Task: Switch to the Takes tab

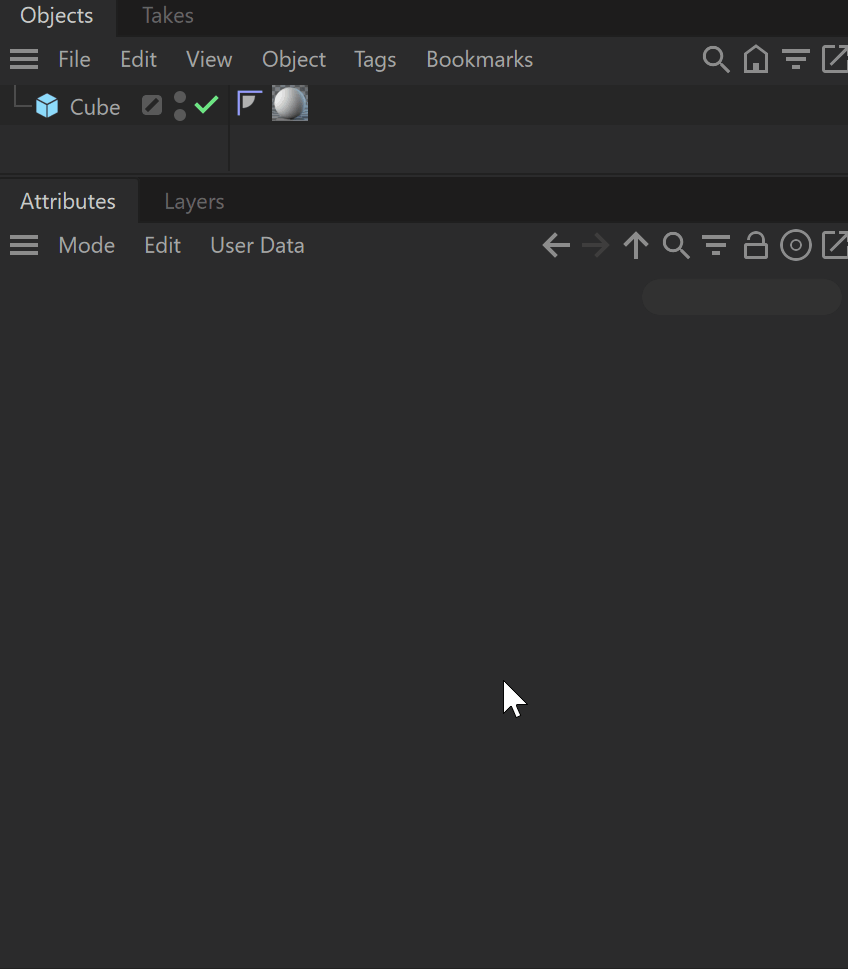Action: click(167, 15)
